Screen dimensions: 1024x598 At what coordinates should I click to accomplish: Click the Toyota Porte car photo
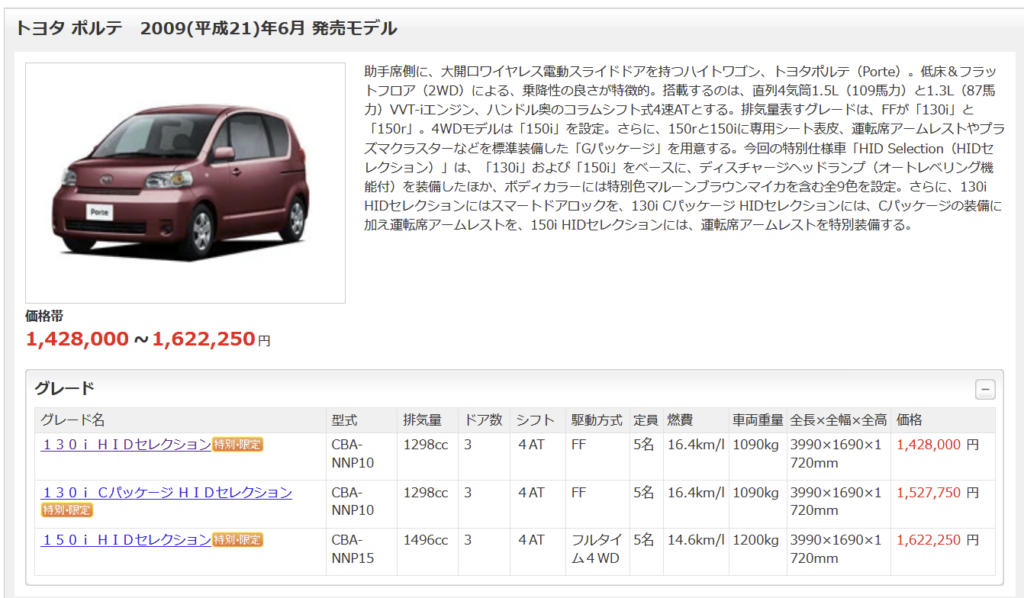click(185, 183)
